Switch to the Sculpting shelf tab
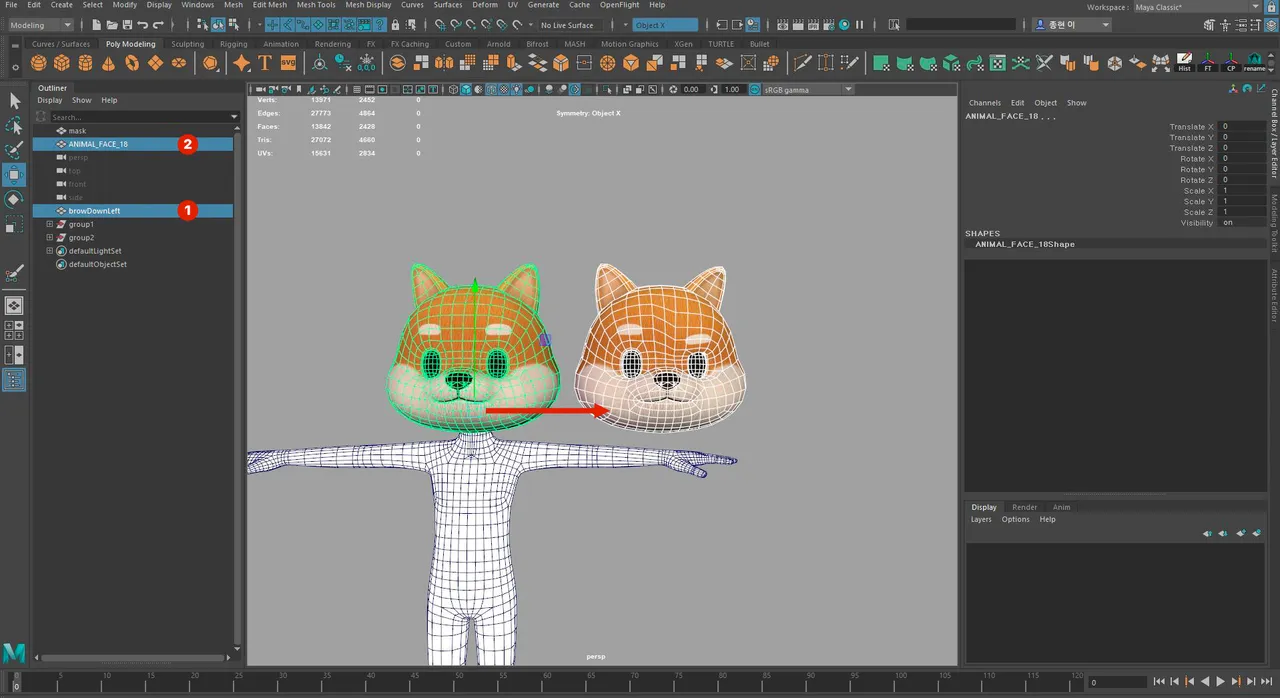Image resolution: width=1280 pixels, height=698 pixels. [x=187, y=43]
